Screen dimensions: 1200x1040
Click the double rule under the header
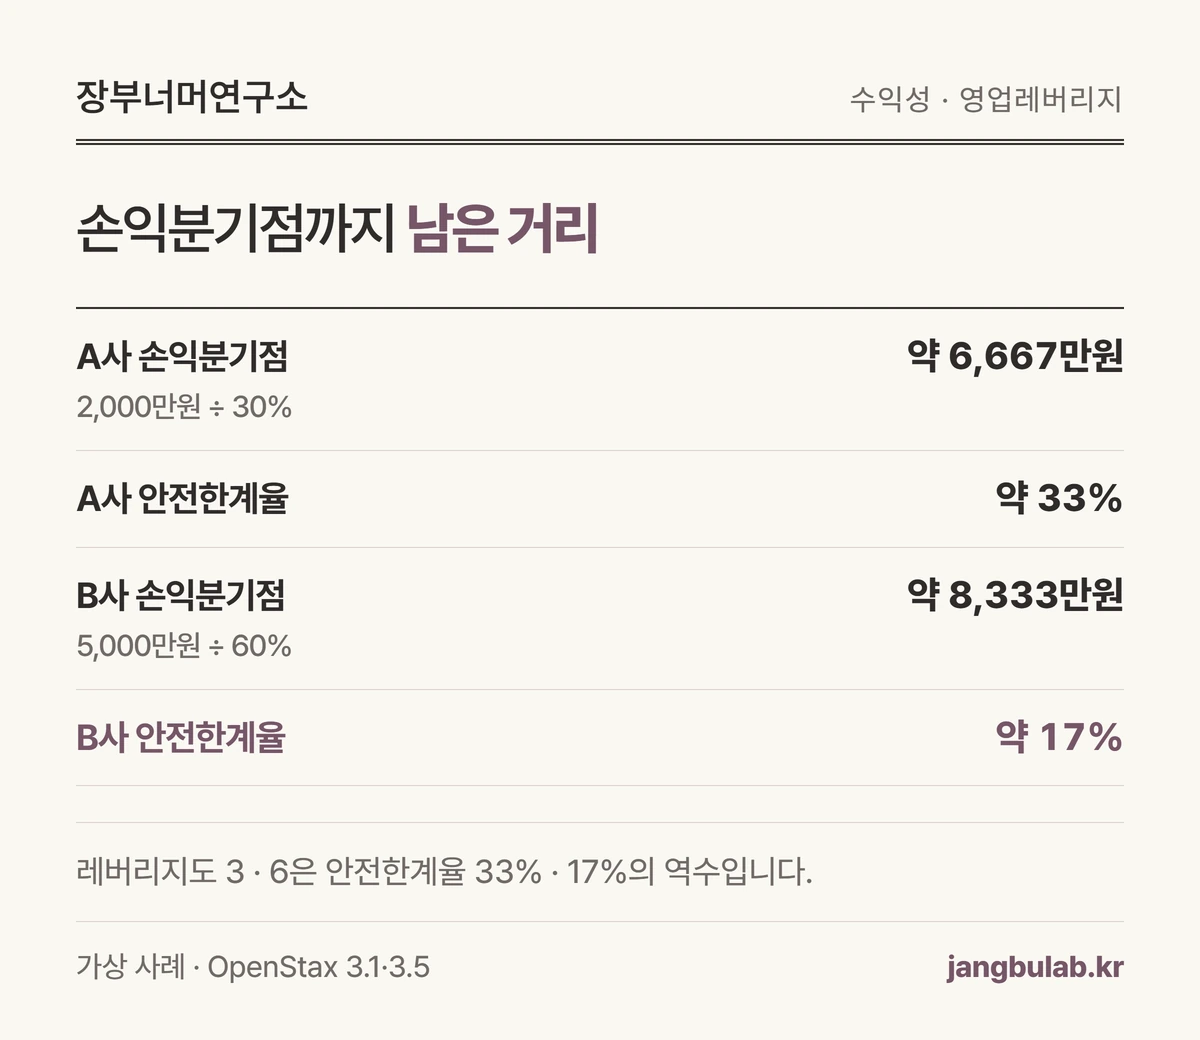pos(600,142)
